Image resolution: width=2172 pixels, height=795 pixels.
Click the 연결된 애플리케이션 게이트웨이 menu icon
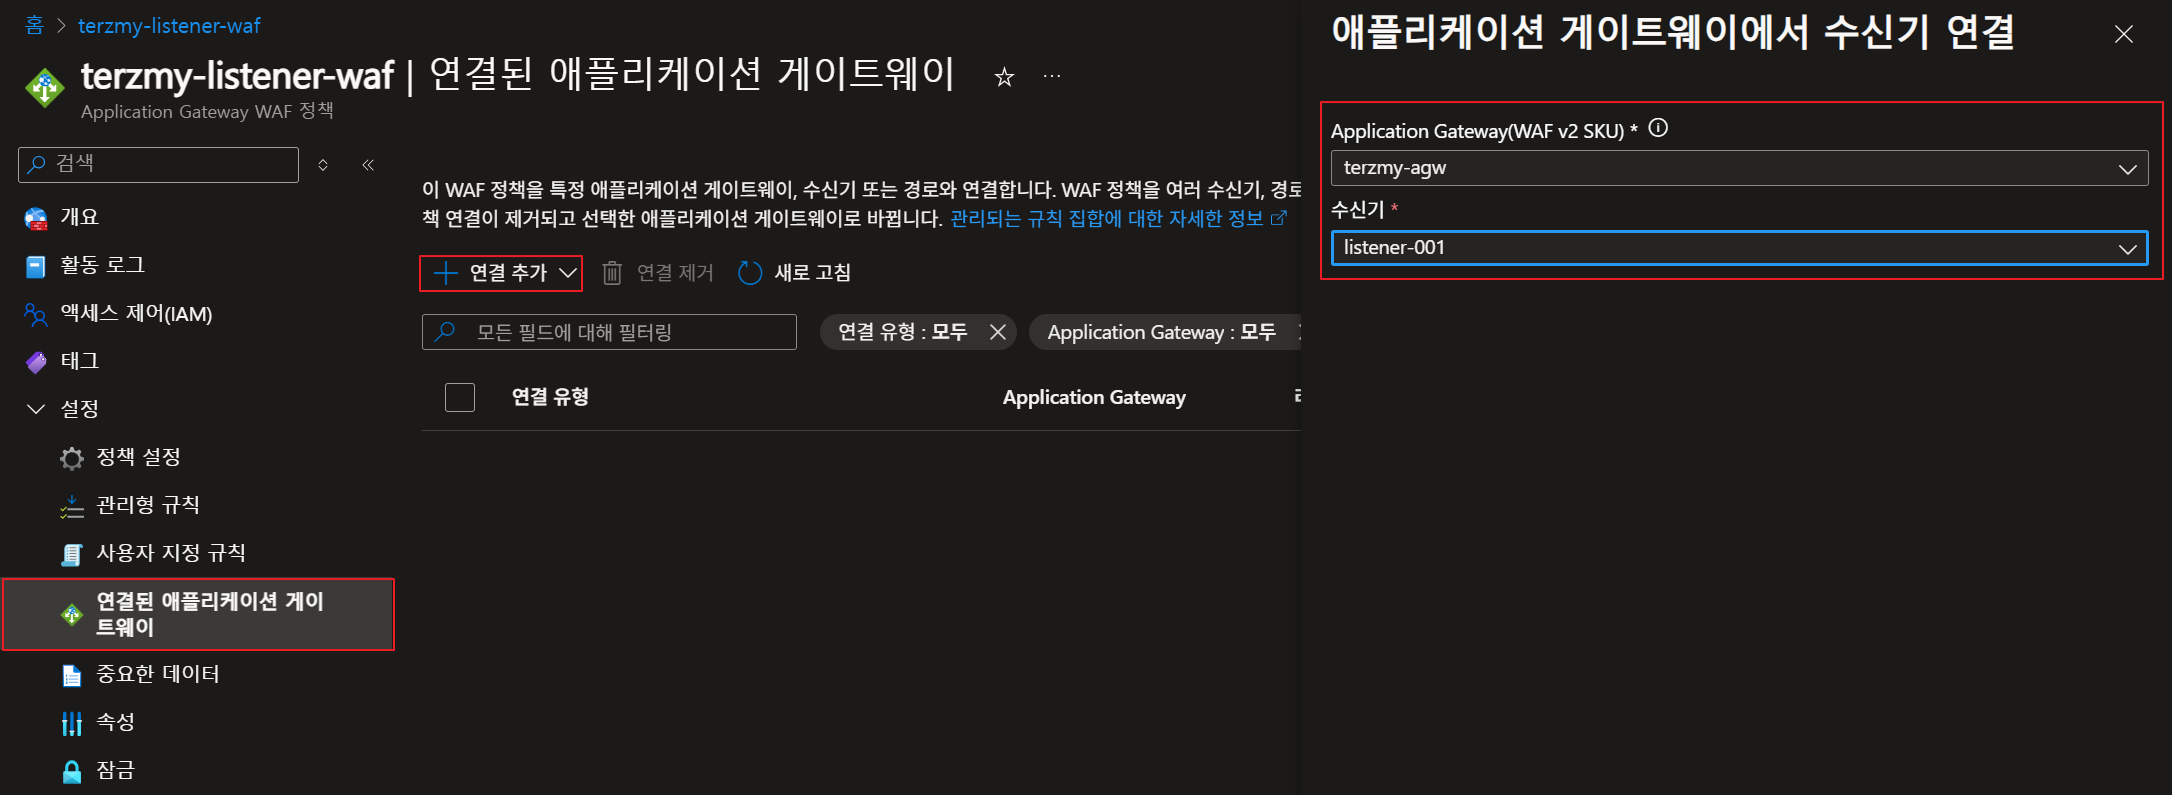point(72,614)
